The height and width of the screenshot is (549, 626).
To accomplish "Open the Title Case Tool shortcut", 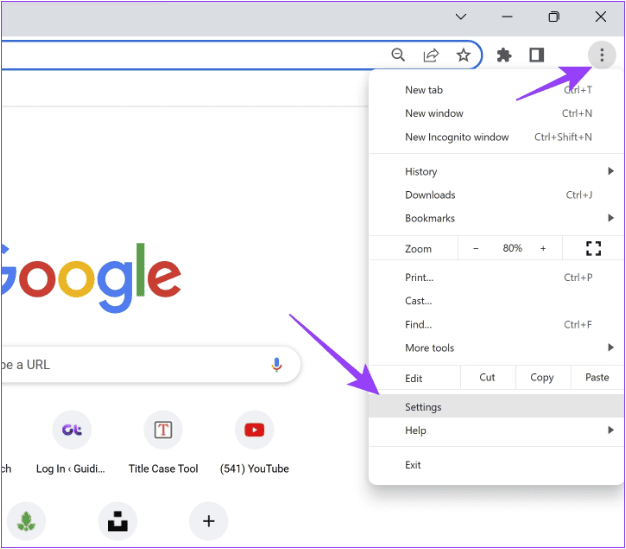I will coord(163,430).
